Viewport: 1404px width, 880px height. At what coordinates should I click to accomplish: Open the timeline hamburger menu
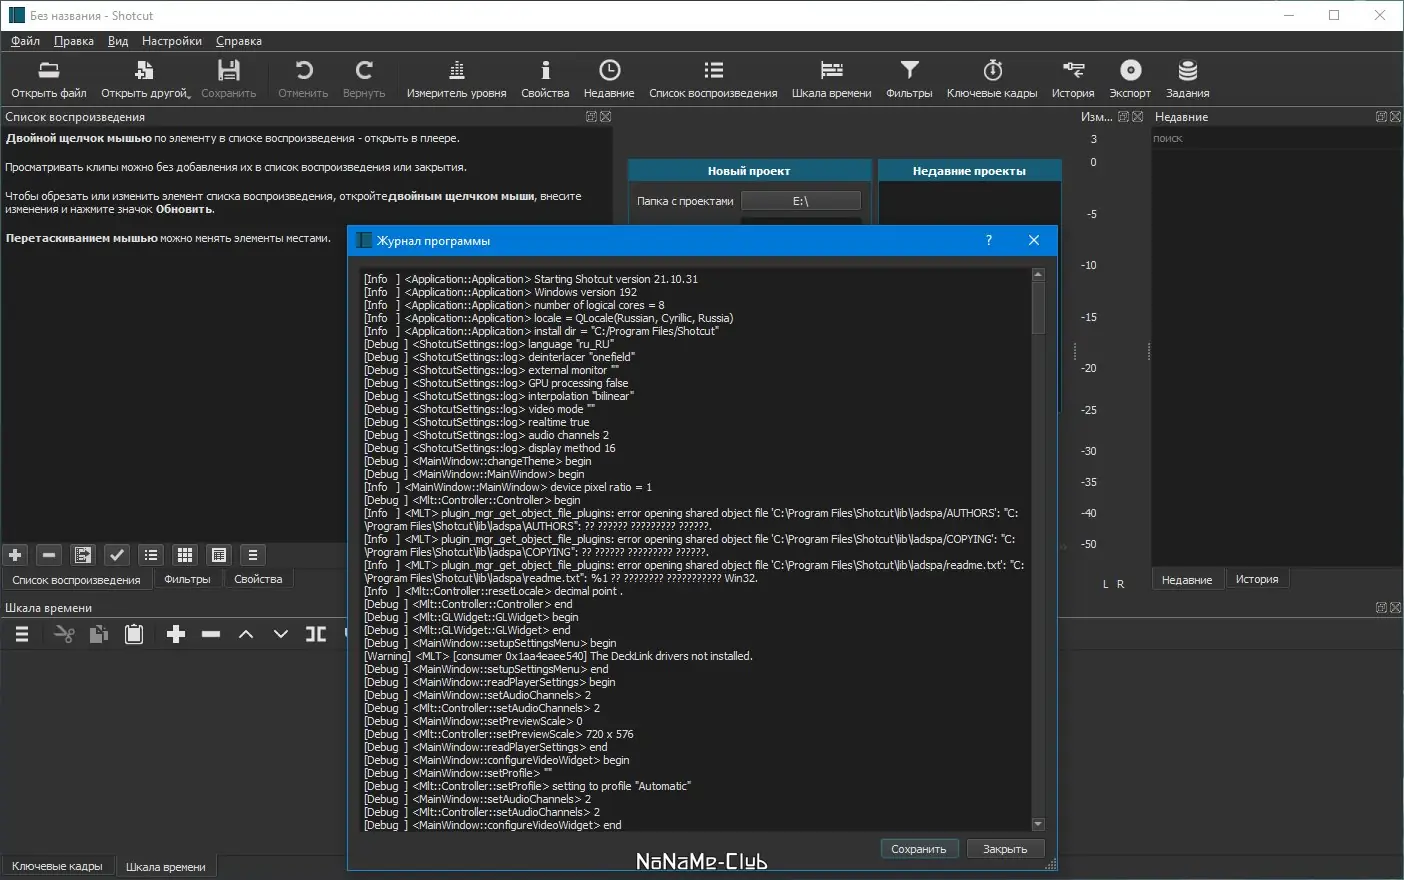(x=22, y=634)
